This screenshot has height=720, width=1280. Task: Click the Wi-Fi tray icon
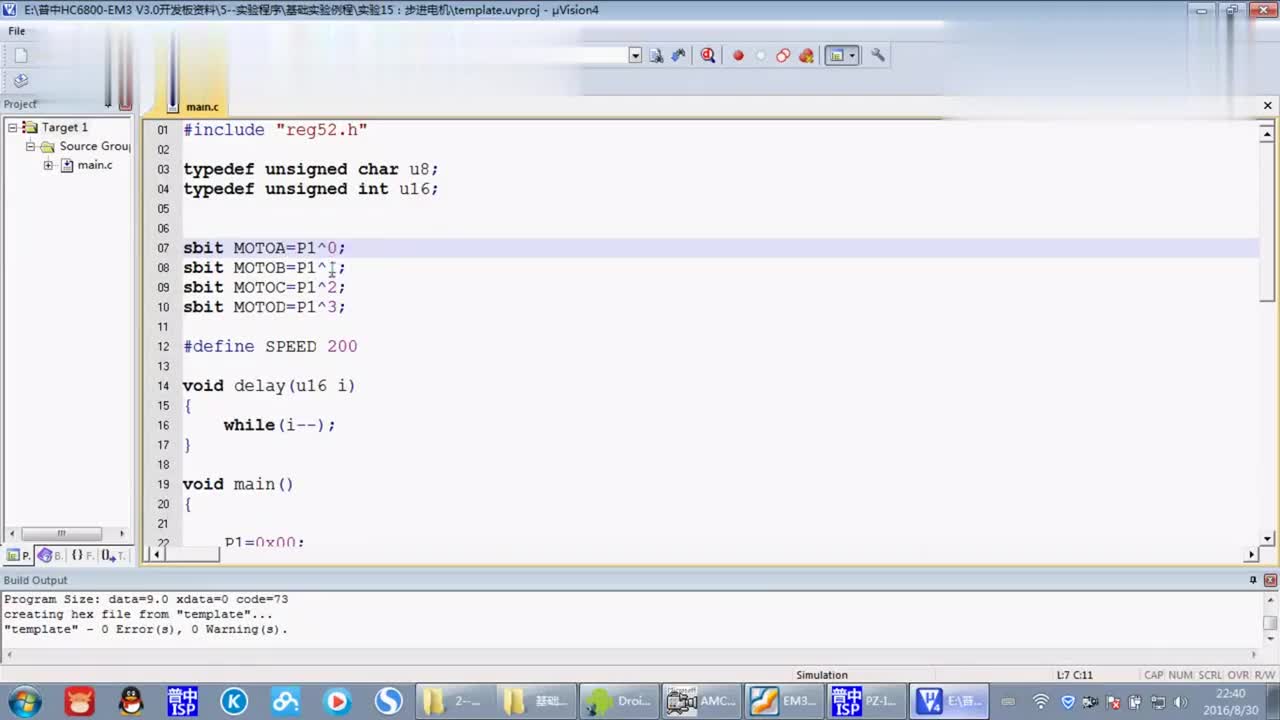pos(1041,702)
